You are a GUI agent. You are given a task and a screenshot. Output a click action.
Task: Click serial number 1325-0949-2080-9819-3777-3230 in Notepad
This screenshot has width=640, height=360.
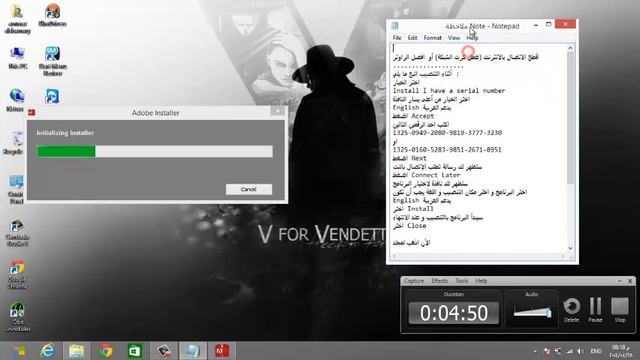447,133
